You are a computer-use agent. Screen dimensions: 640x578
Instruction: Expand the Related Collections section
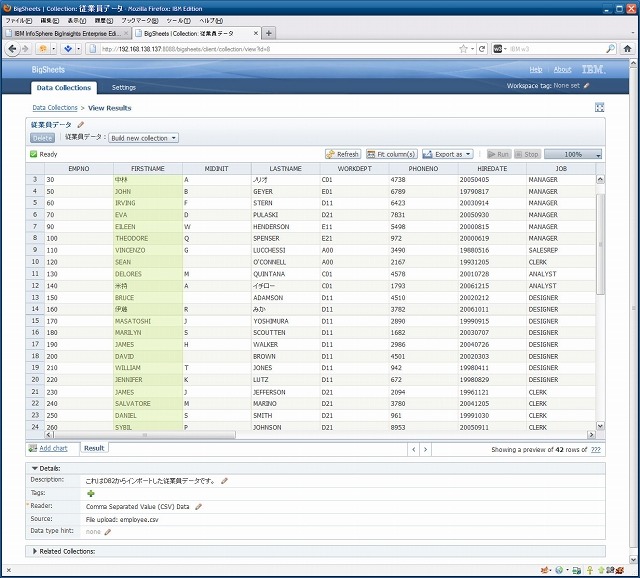(35, 551)
